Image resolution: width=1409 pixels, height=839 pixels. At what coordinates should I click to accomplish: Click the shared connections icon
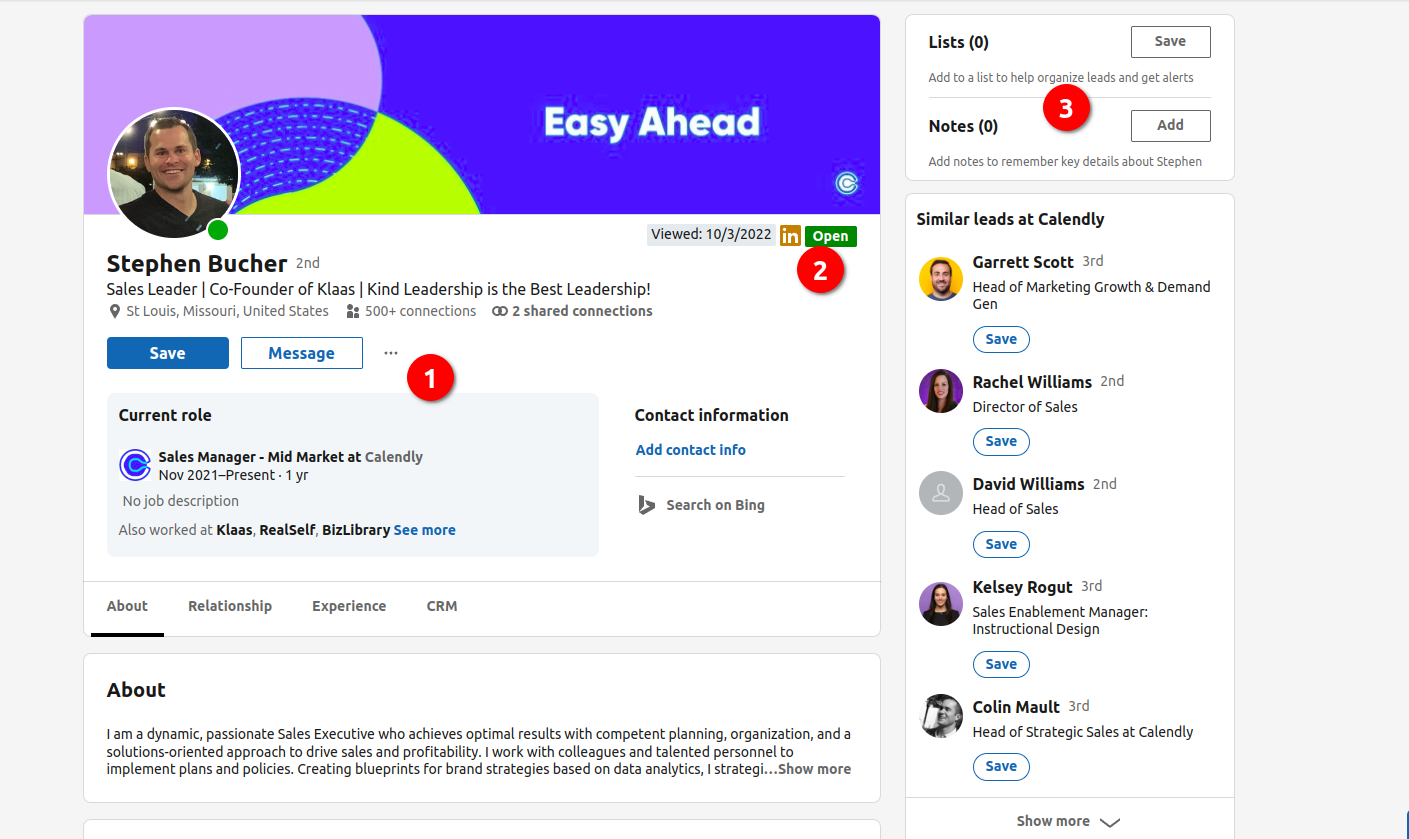pyautogui.click(x=500, y=311)
